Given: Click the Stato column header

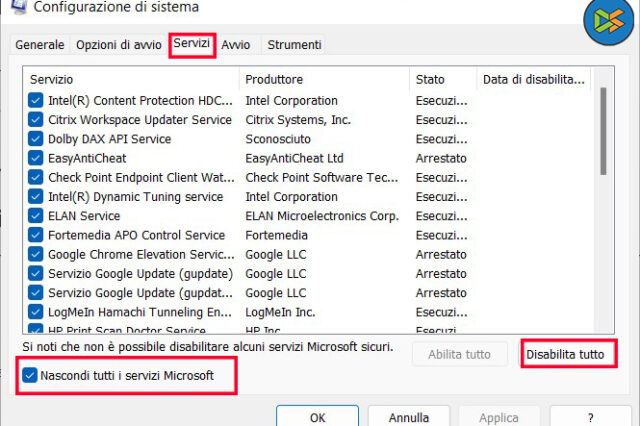Looking at the screenshot, I should tap(442, 78).
